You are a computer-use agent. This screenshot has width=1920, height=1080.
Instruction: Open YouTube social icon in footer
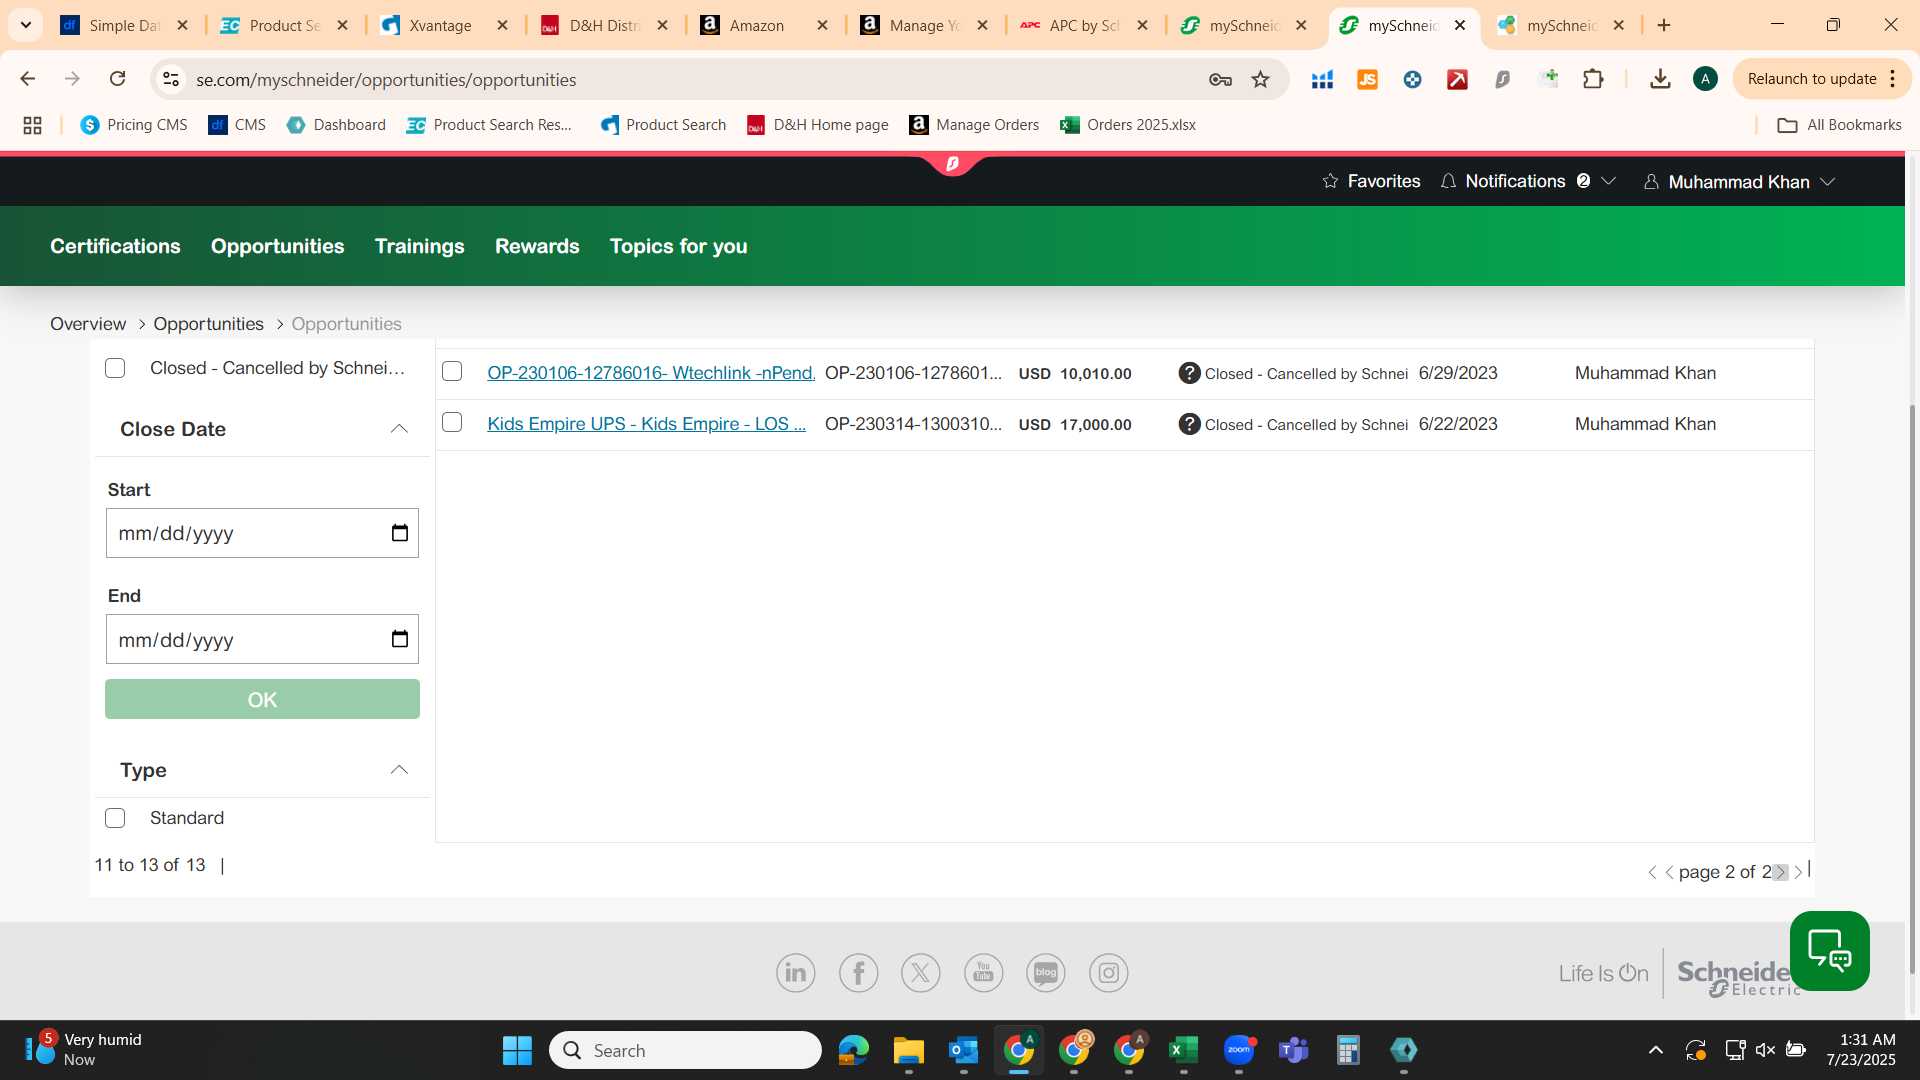(x=984, y=973)
